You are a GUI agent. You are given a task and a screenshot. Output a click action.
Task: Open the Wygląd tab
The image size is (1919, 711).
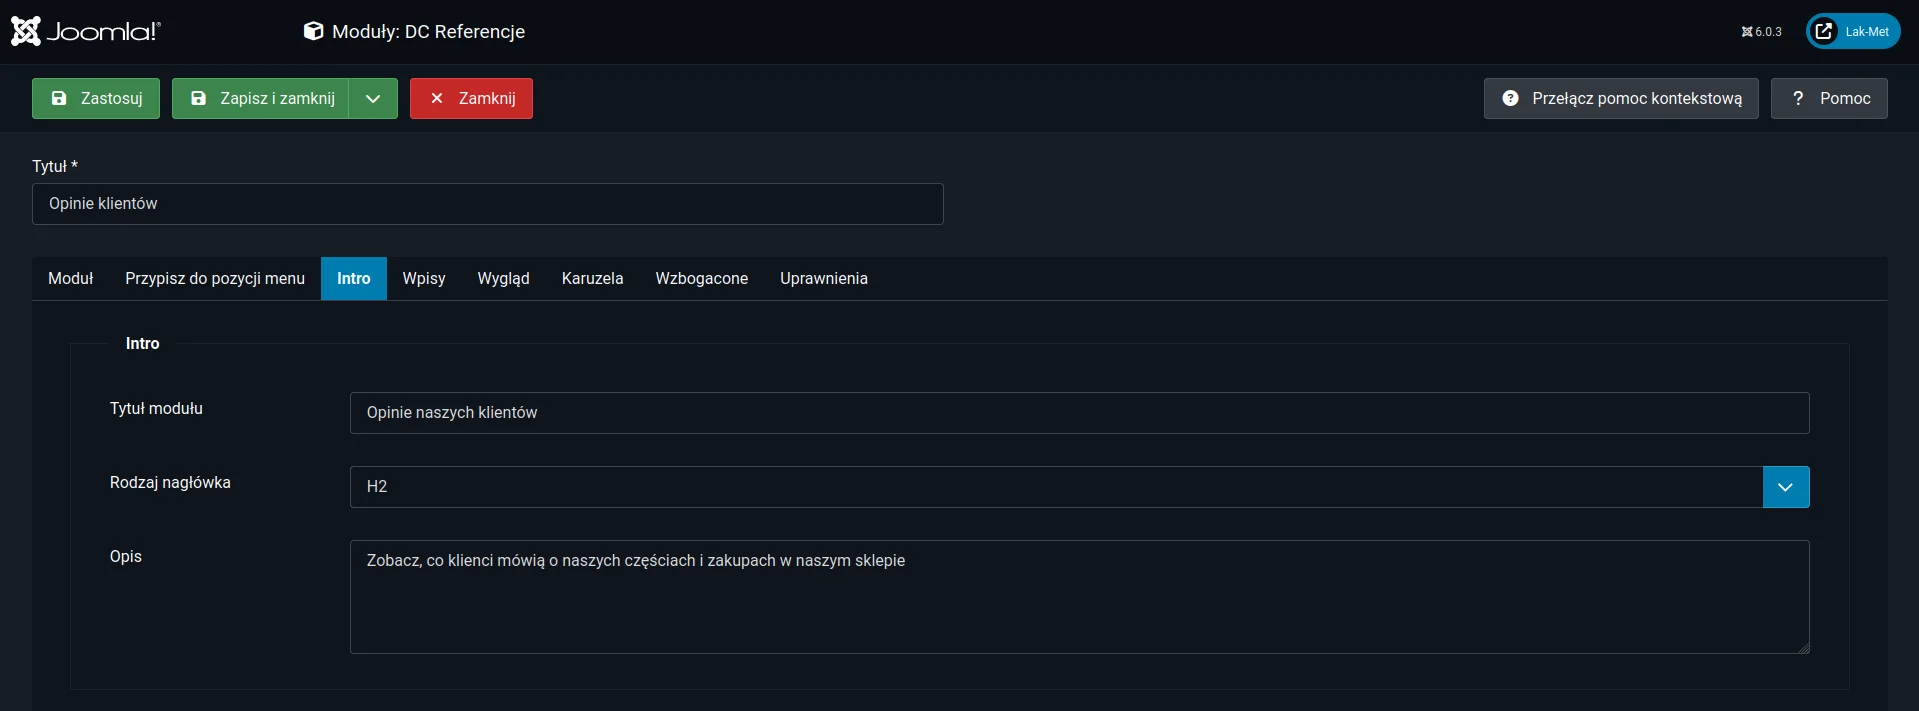point(504,279)
